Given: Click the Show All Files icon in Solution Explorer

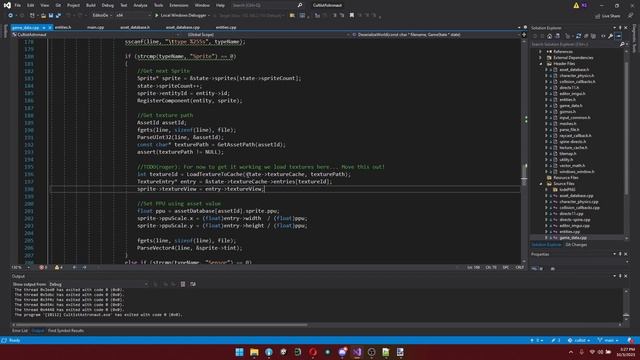Looking at the screenshot, I should 593,36.
